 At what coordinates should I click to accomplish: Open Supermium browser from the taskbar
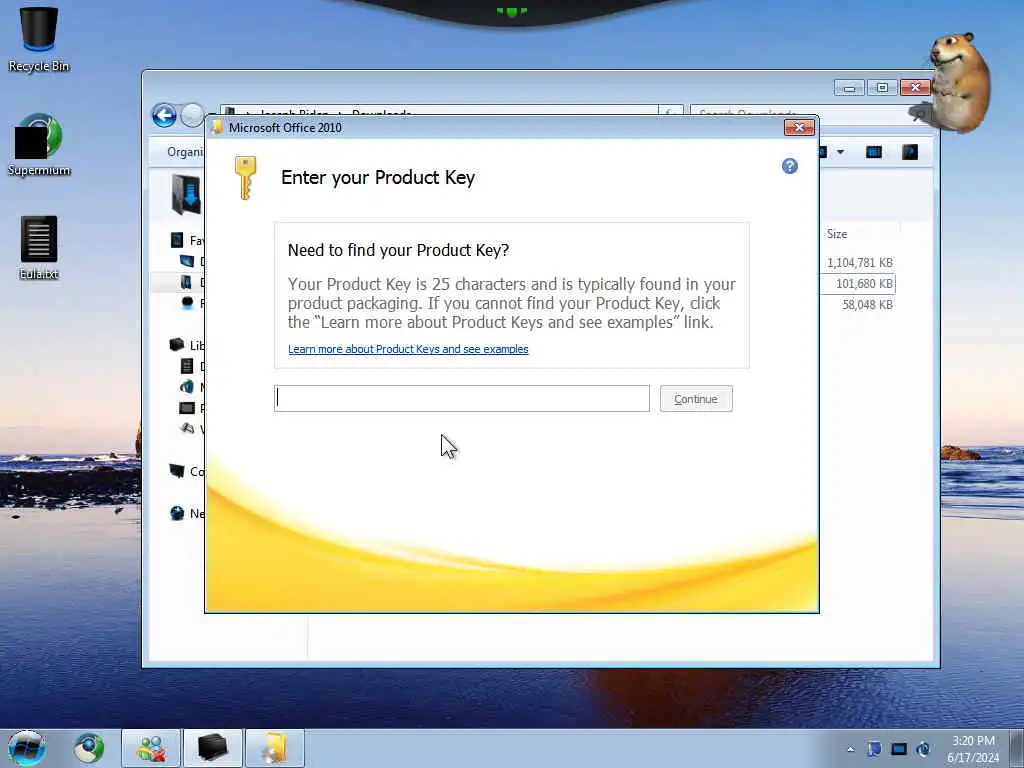pos(89,748)
